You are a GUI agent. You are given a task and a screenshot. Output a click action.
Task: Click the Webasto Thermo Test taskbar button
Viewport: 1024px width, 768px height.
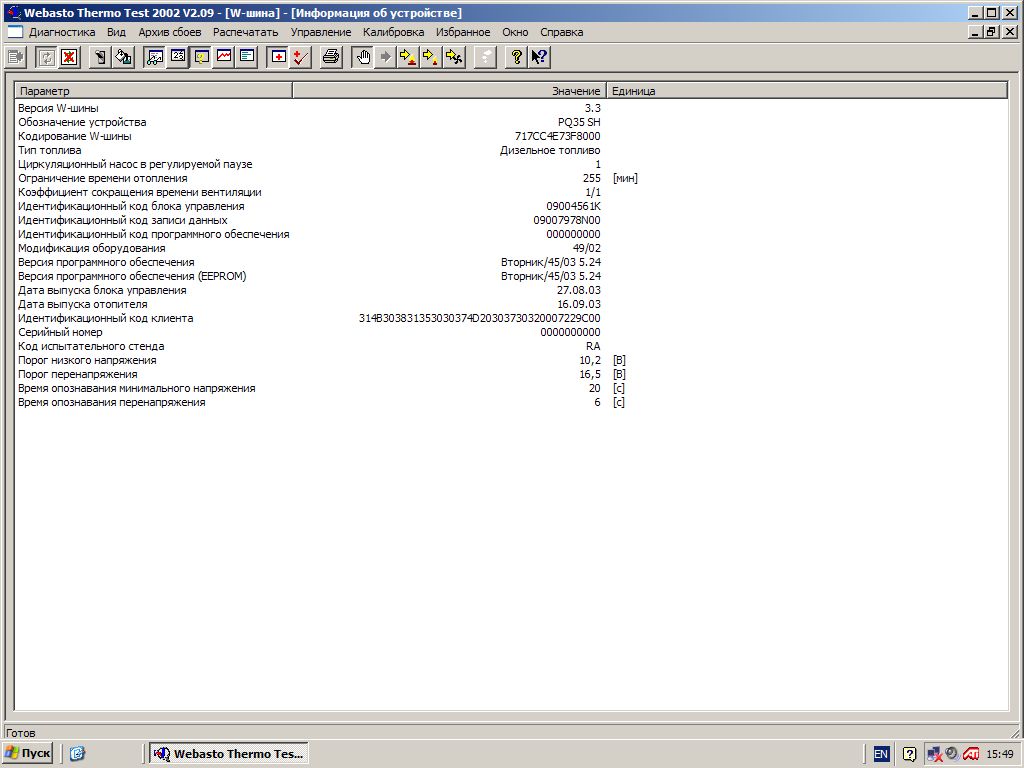pos(229,754)
